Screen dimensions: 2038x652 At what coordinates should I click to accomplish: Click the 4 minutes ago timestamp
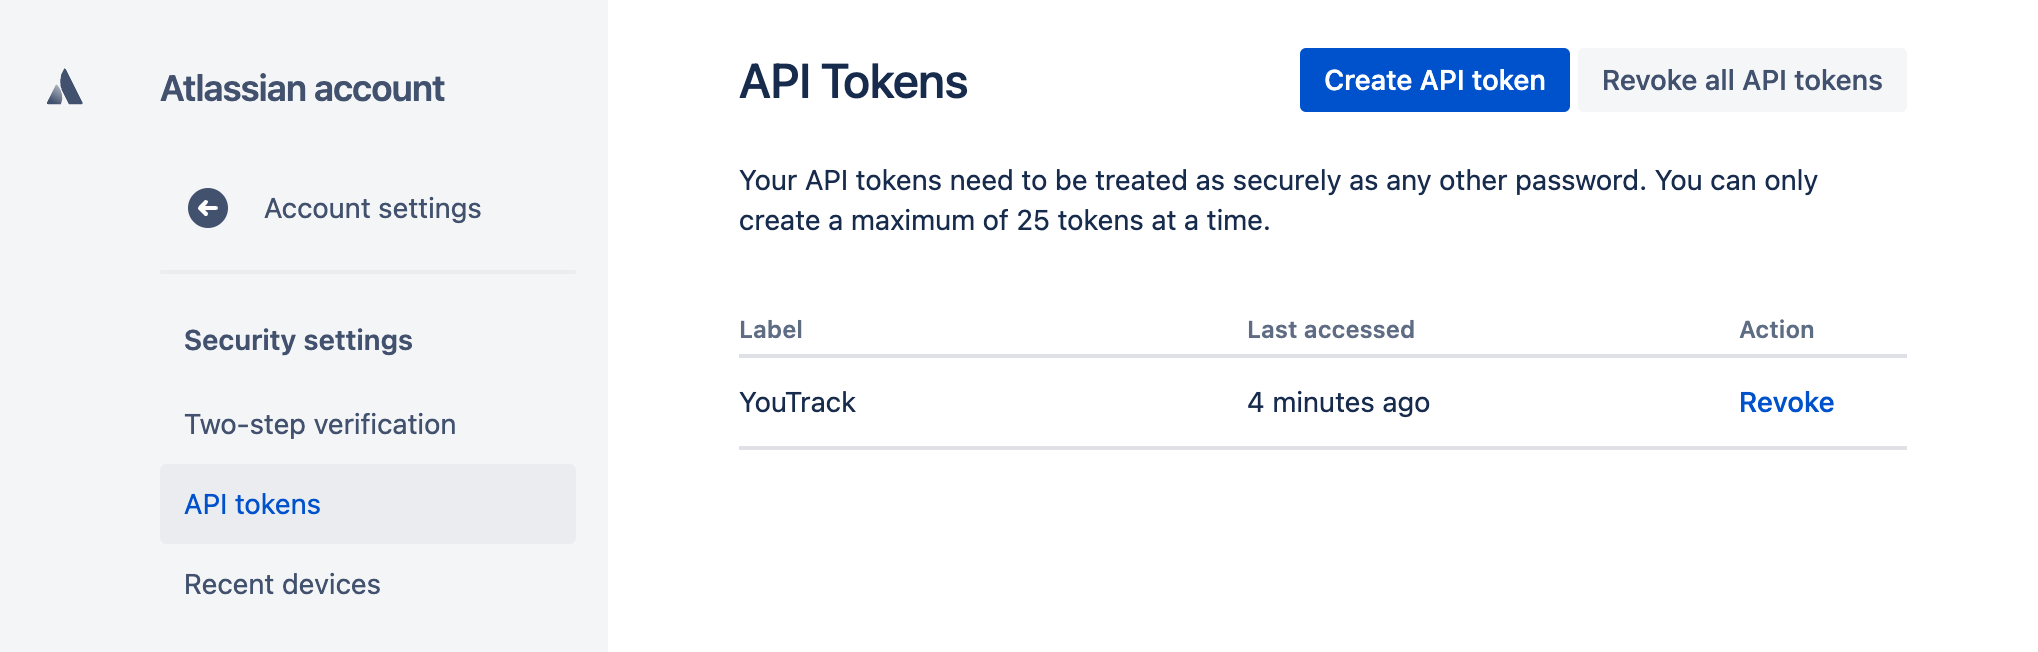(x=1337, y=402)
